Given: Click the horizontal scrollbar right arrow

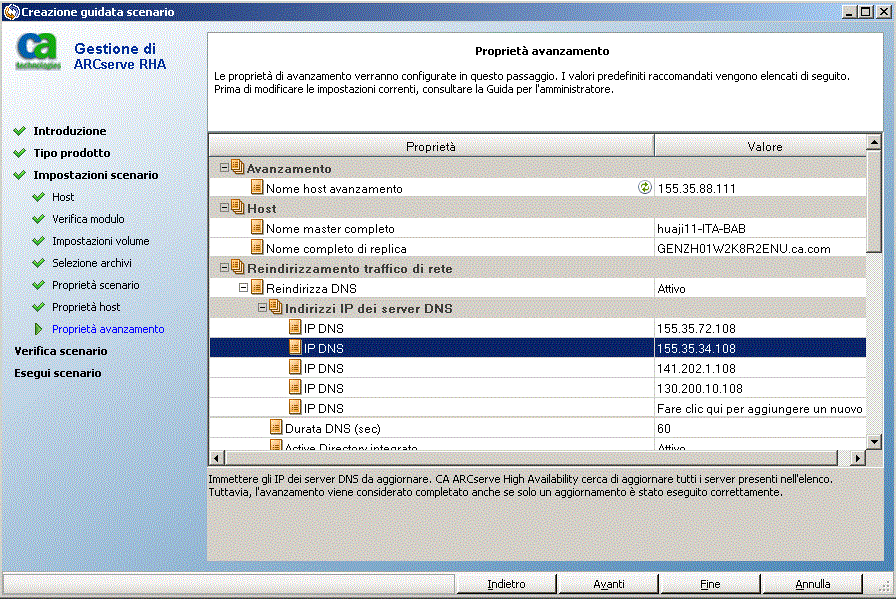Looking at the screenshot, I should pos(858,457).
